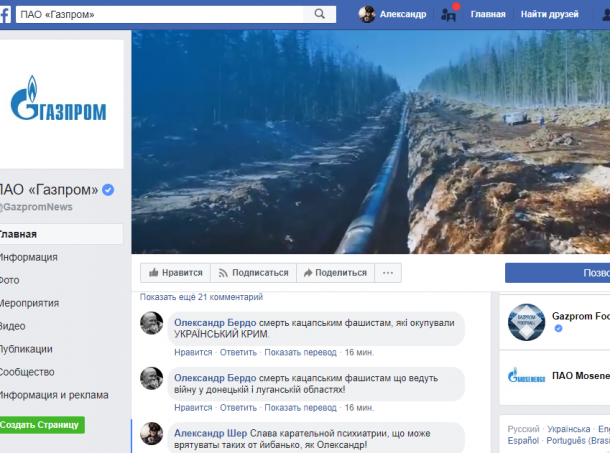
Task: Switch language to Español
Action: click(523, 441)
